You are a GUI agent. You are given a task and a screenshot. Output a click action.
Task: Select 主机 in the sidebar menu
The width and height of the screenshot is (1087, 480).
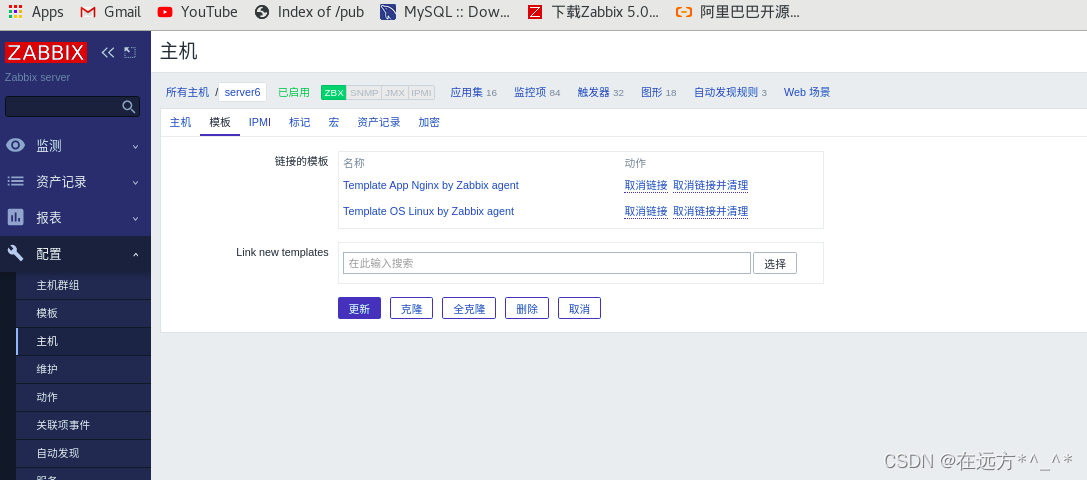pyautogui.click(x=47, y=341)
